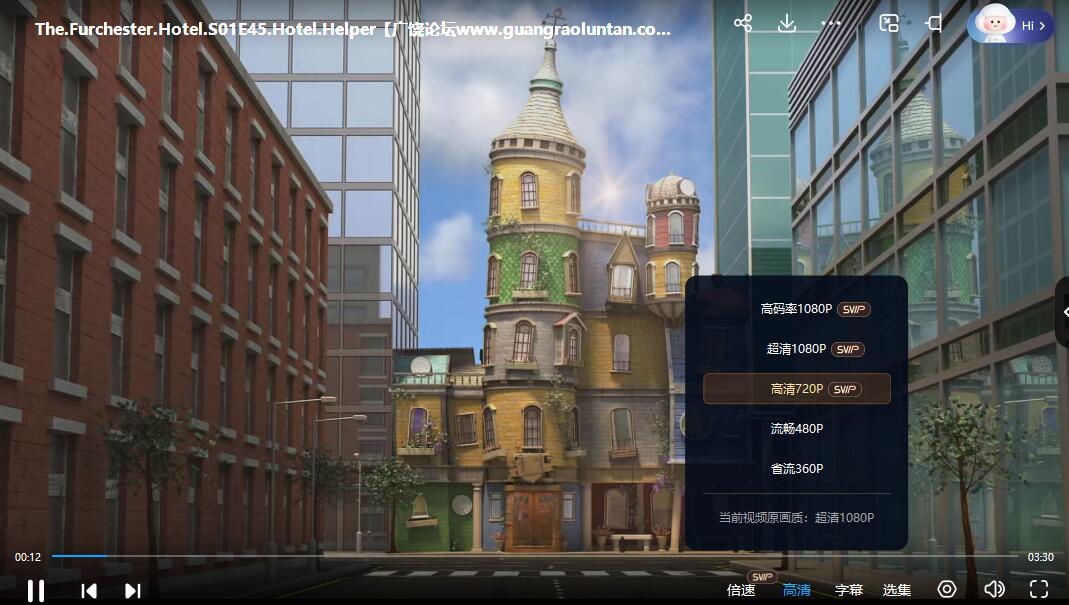
Task: Pause the video playback
Action: 36,590
